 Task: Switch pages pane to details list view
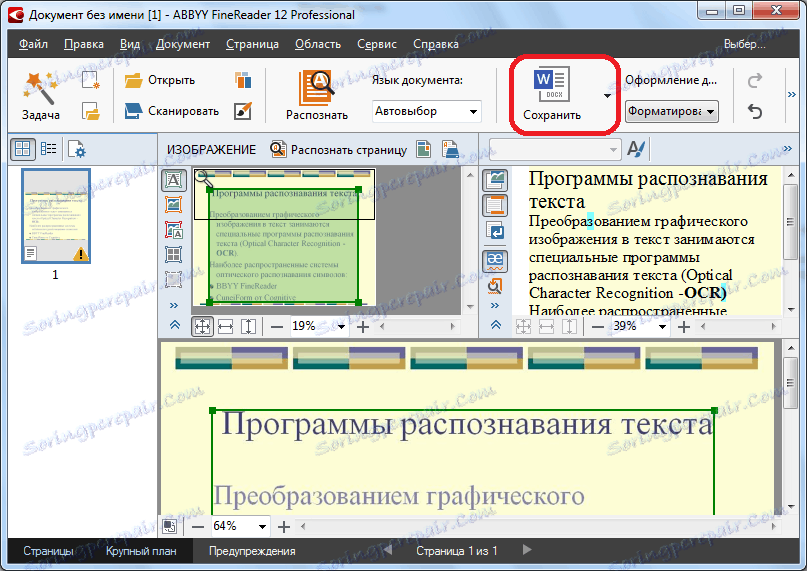pyautogui.click(x=49, y=149)
